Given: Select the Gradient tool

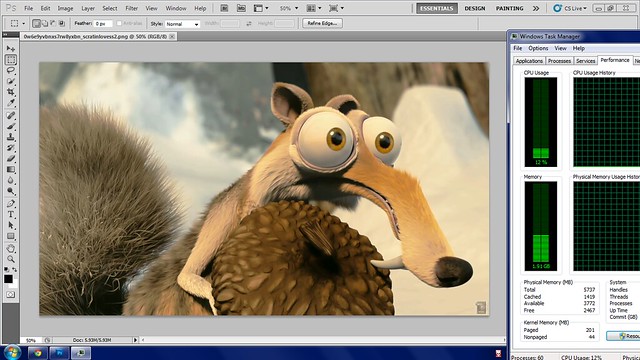Looking at the screenshot, I should pos(11,169).
